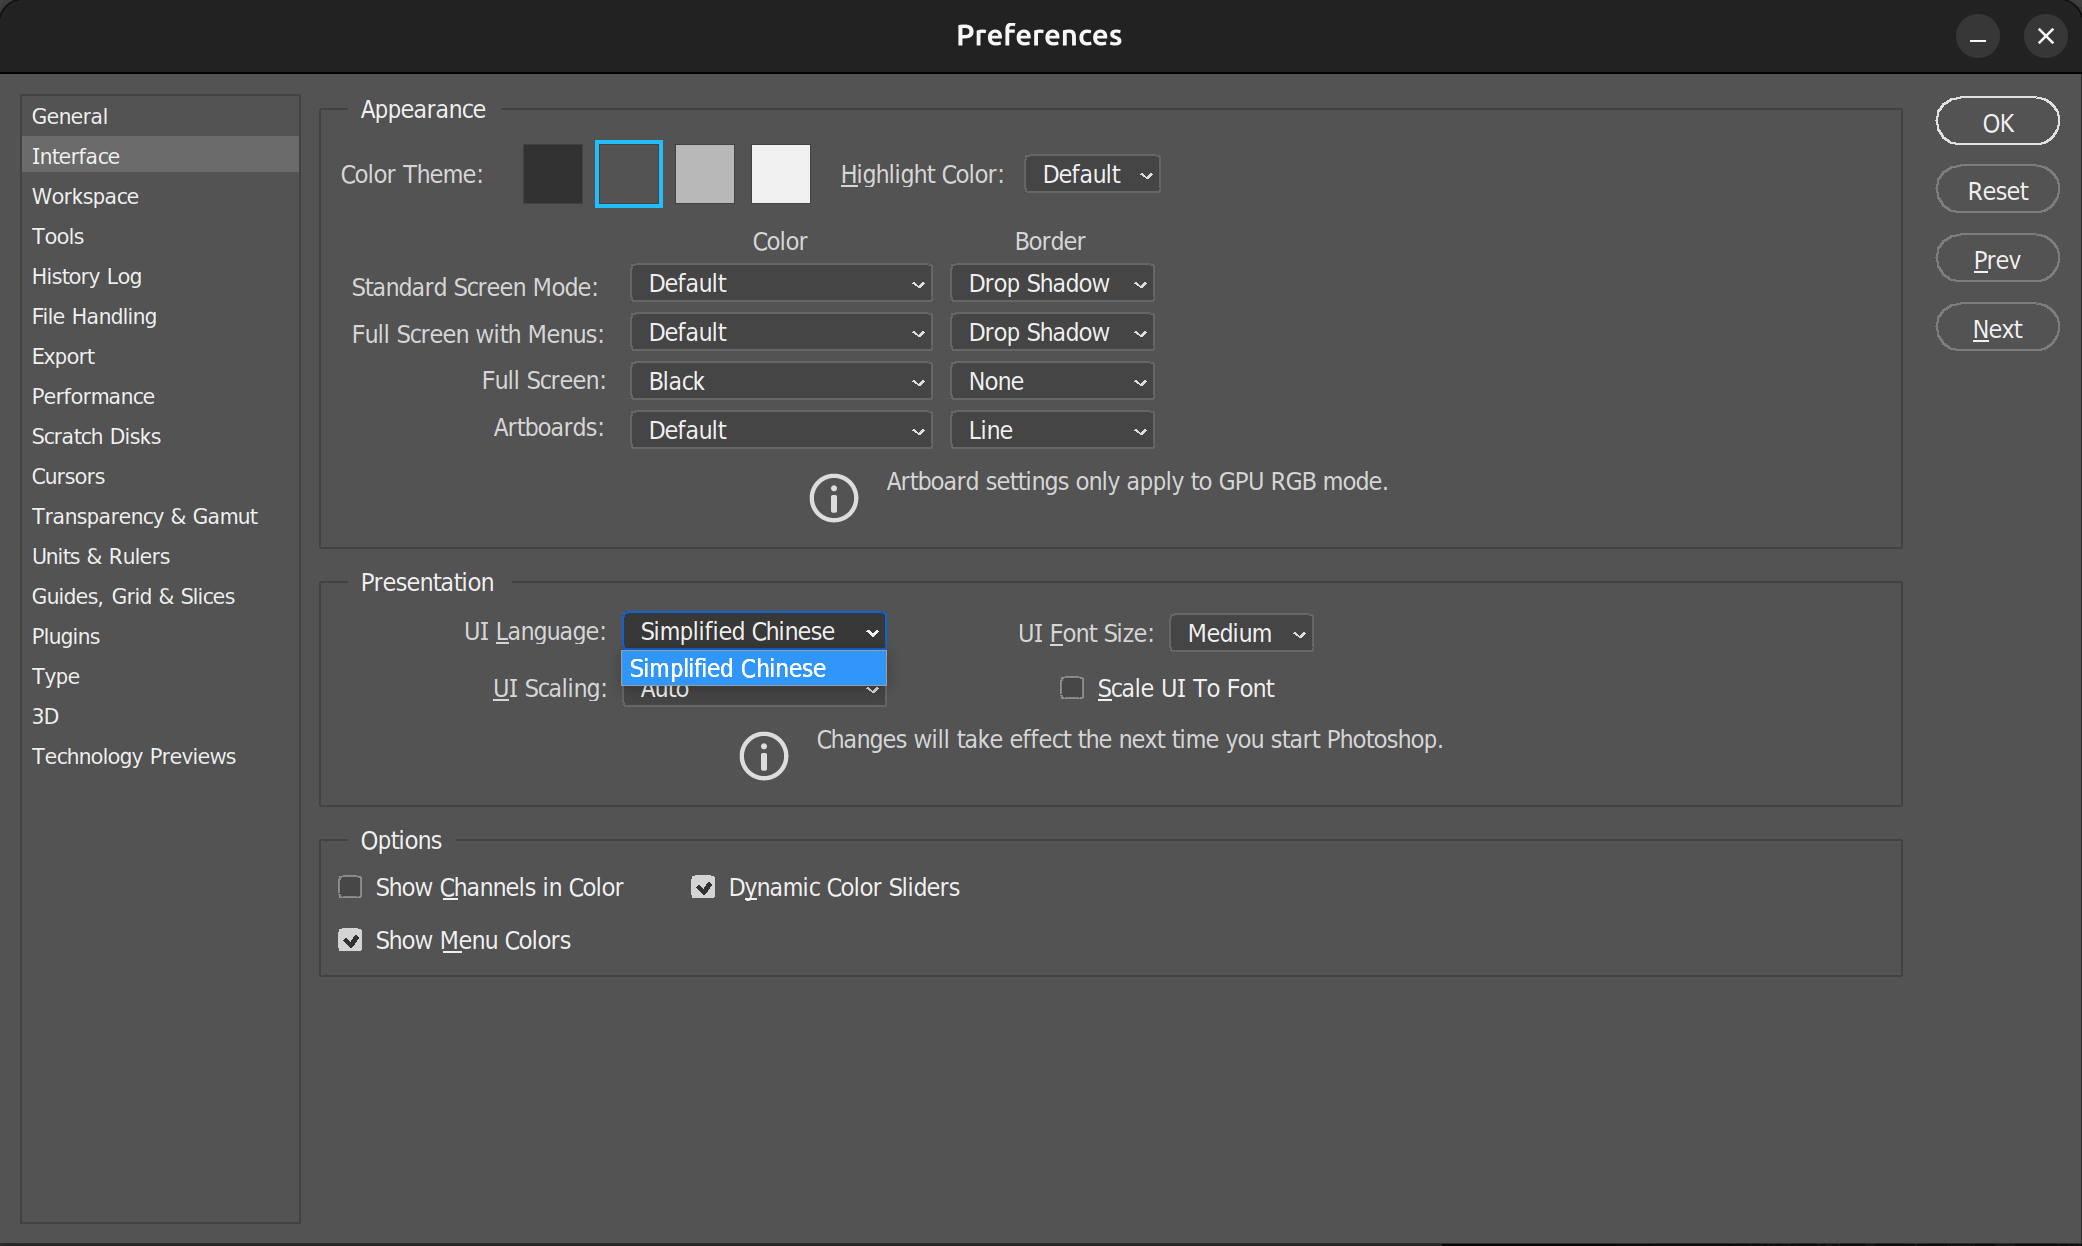Open the Scratch Disks category
The width and height of the screenshot is (2082, 1246).
click(96, 436)
